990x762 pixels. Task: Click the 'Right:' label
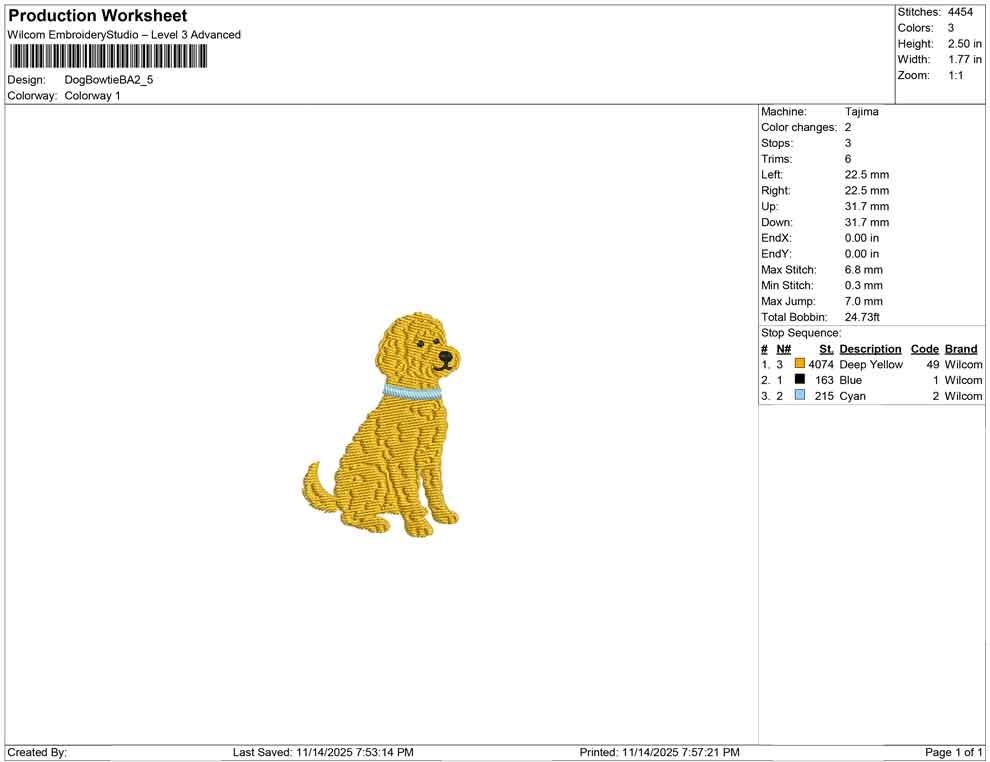775,190
